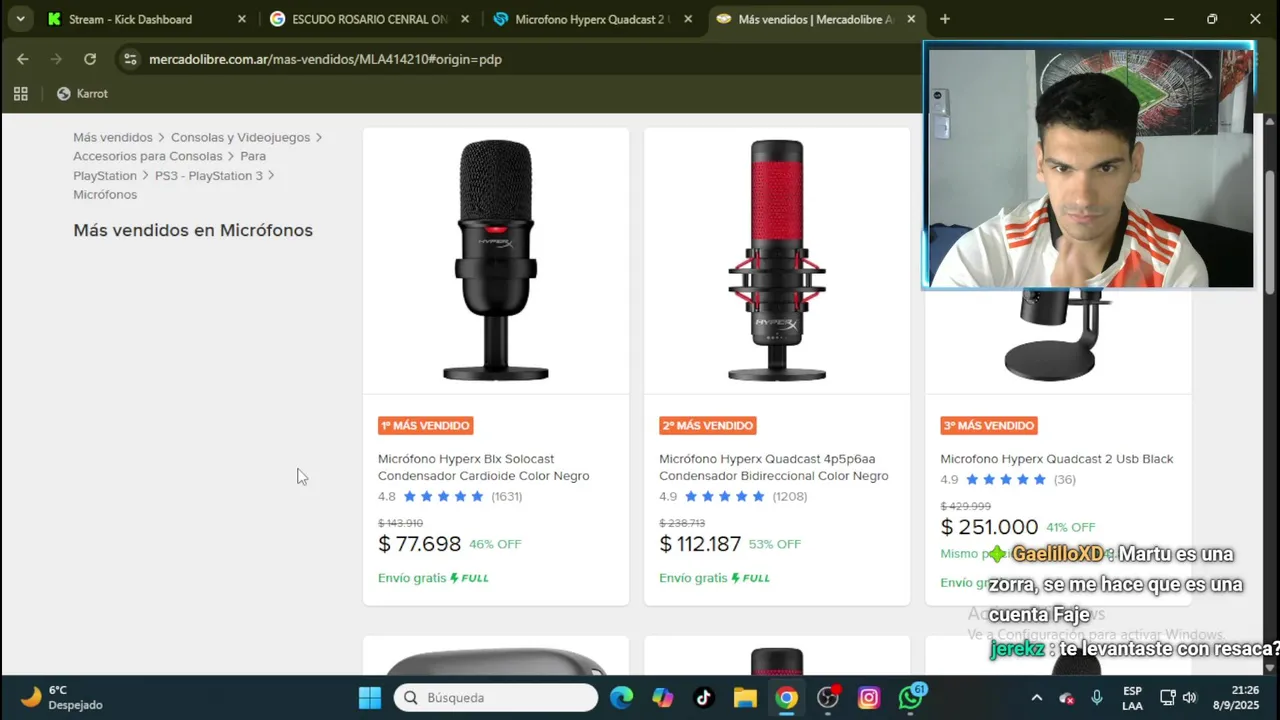The height and width of the screenshot is (720, 1280).
Task: Open the weather widget 6°C Despejado
Action: (62, 697)
